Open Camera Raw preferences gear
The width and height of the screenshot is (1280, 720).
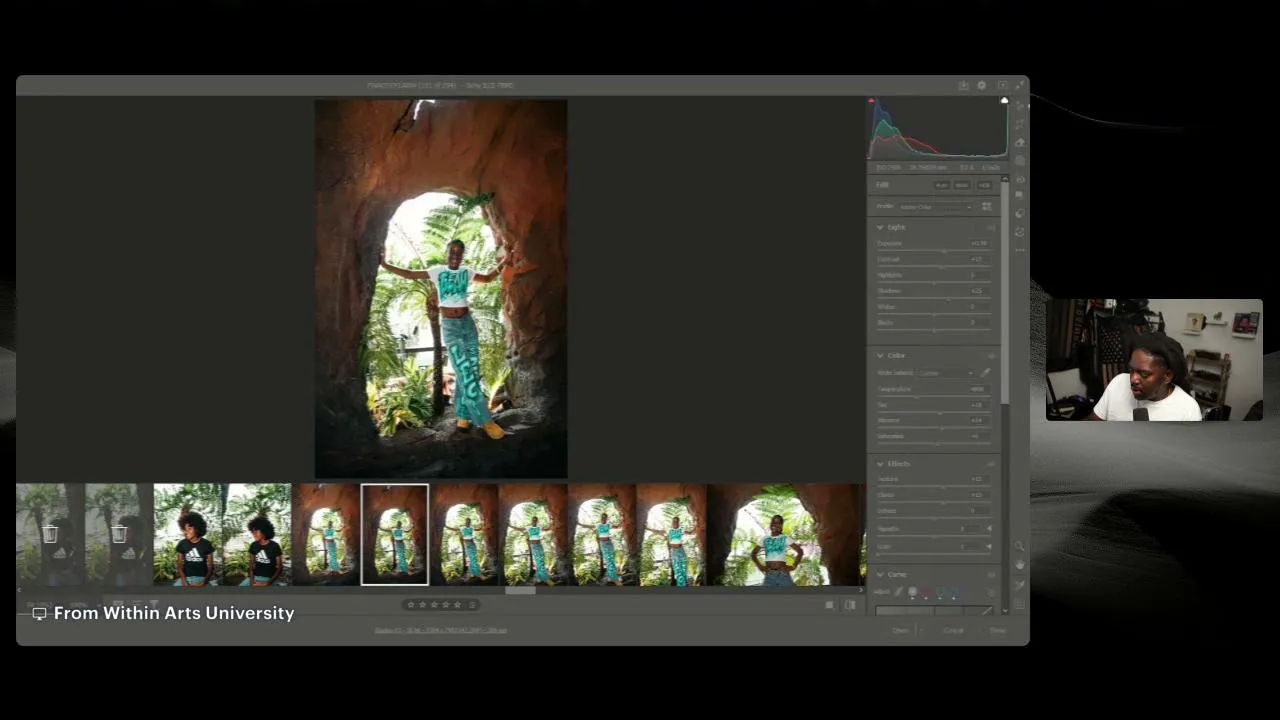pyautogui.click(x=982, y=85)
